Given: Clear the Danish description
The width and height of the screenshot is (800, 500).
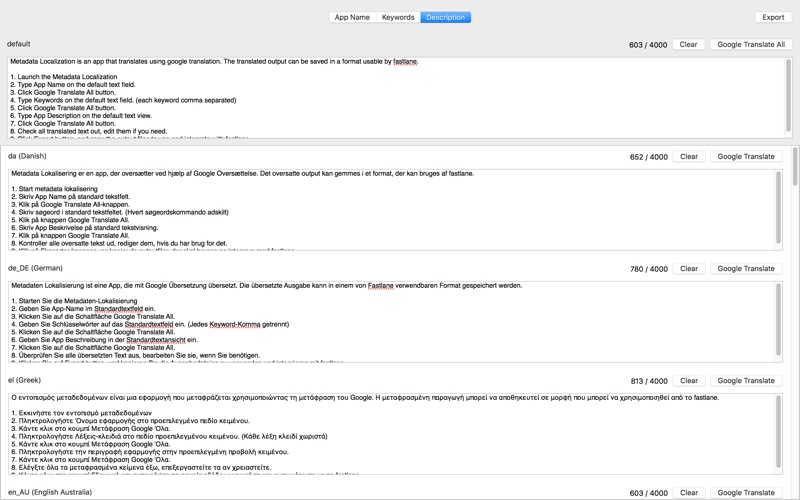Looking at the screenshot, I should tap(689, 157).
